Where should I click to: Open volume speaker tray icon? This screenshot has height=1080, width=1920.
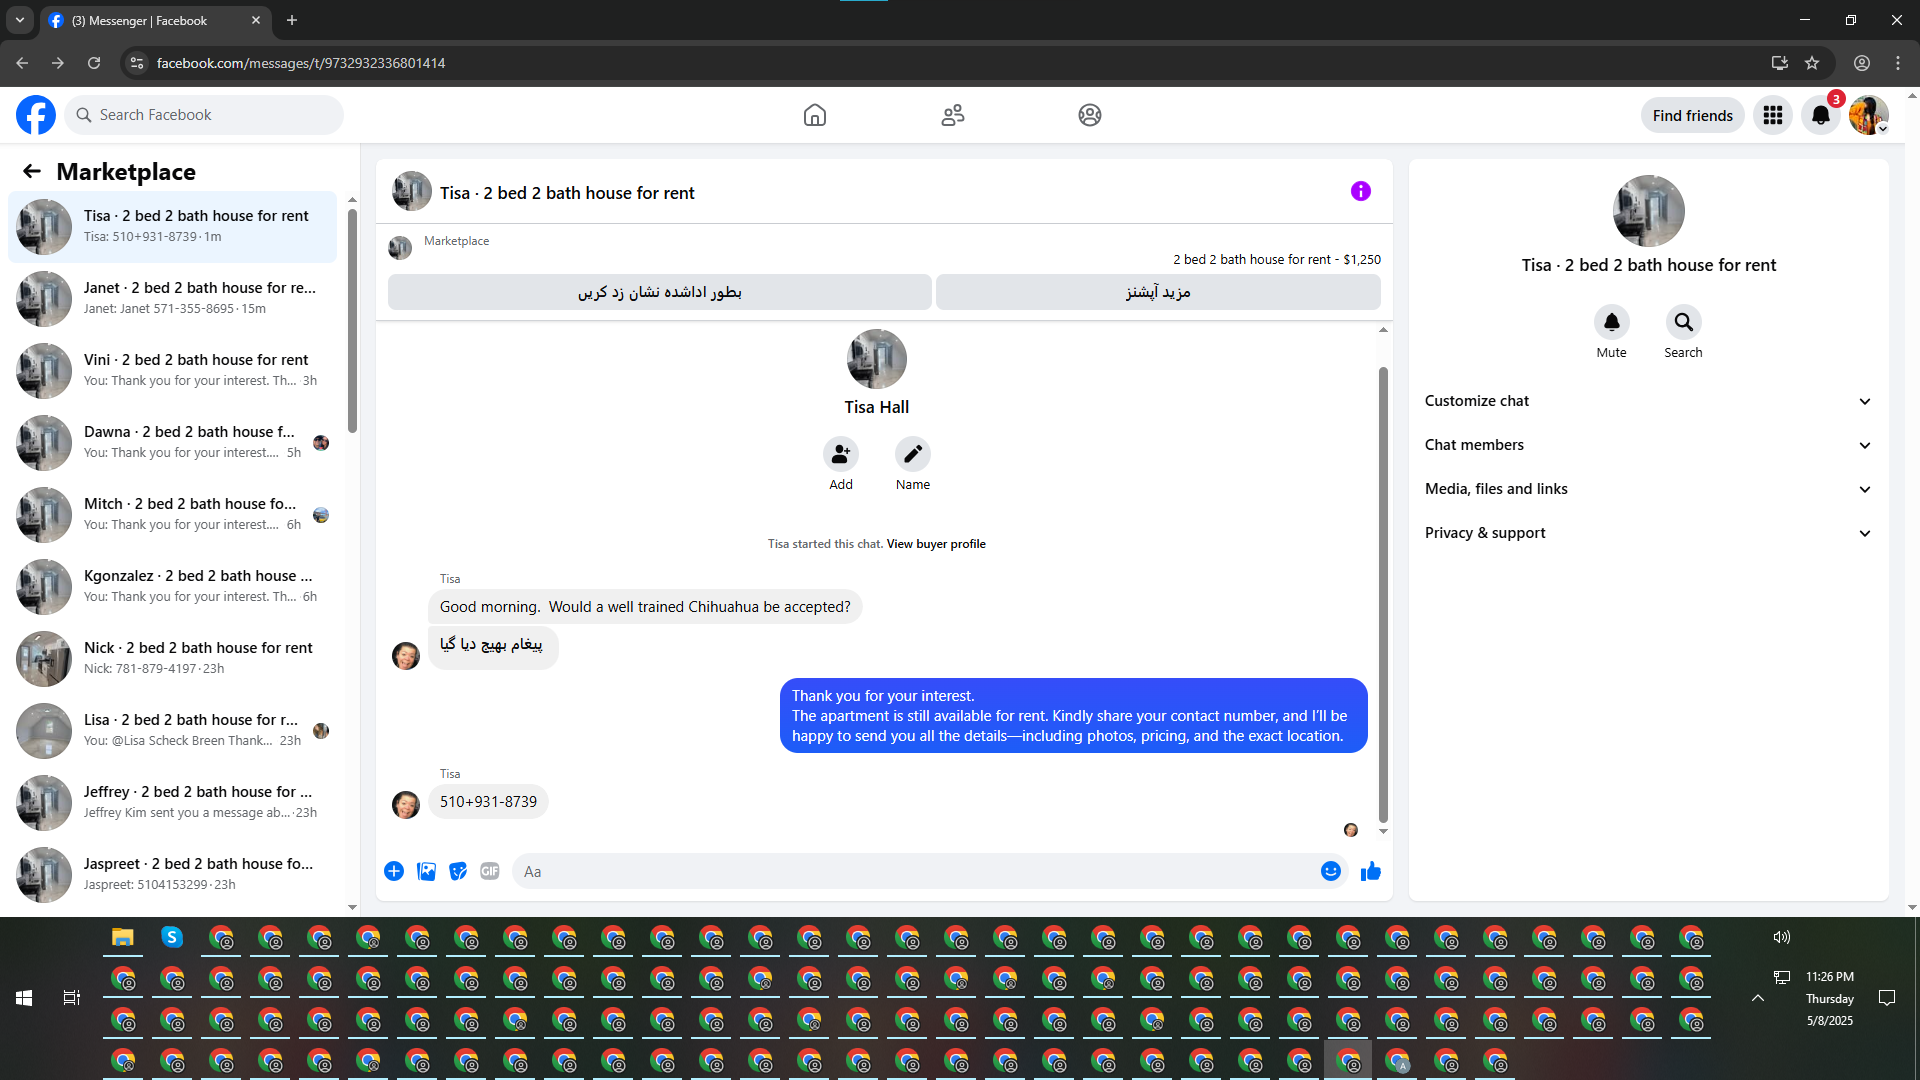1782,937
